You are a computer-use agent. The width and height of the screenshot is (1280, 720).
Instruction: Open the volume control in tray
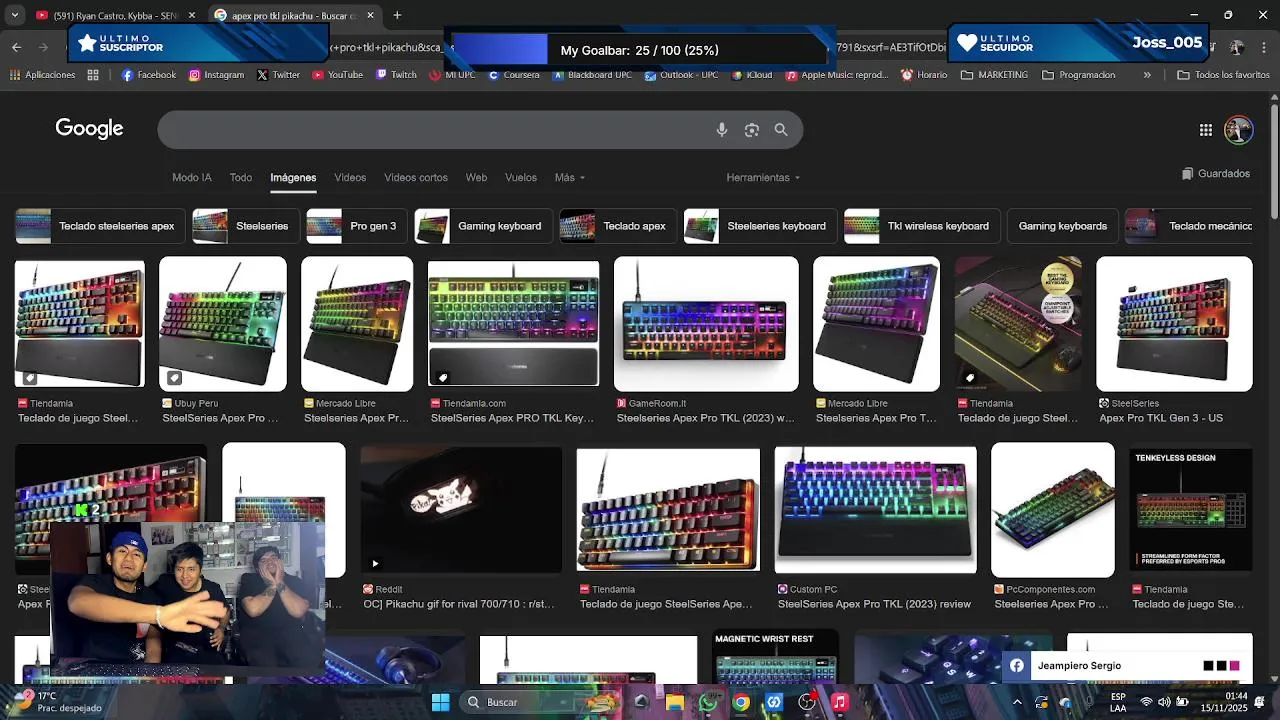pyautogui.click(x=1163, y=702)
